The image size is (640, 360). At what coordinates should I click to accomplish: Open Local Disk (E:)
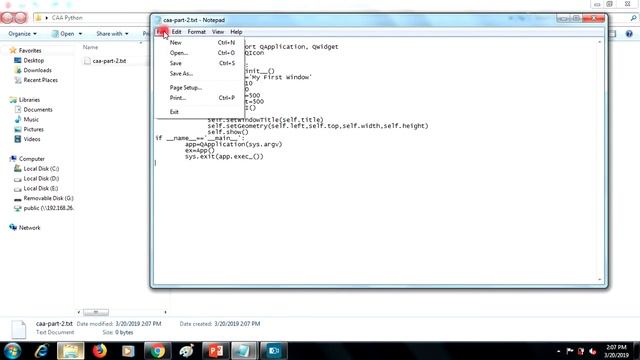[36, 188]
